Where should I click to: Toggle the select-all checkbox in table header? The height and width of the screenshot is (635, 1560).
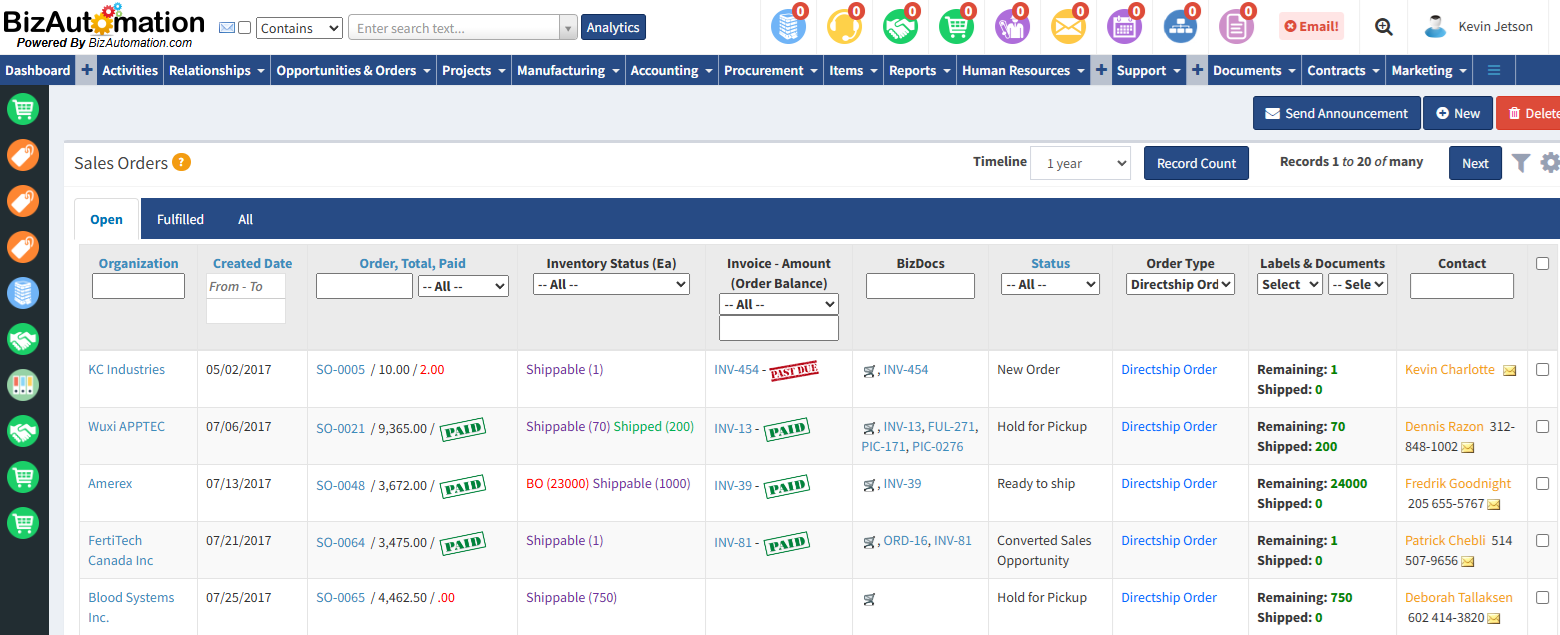coord(1542,263)
